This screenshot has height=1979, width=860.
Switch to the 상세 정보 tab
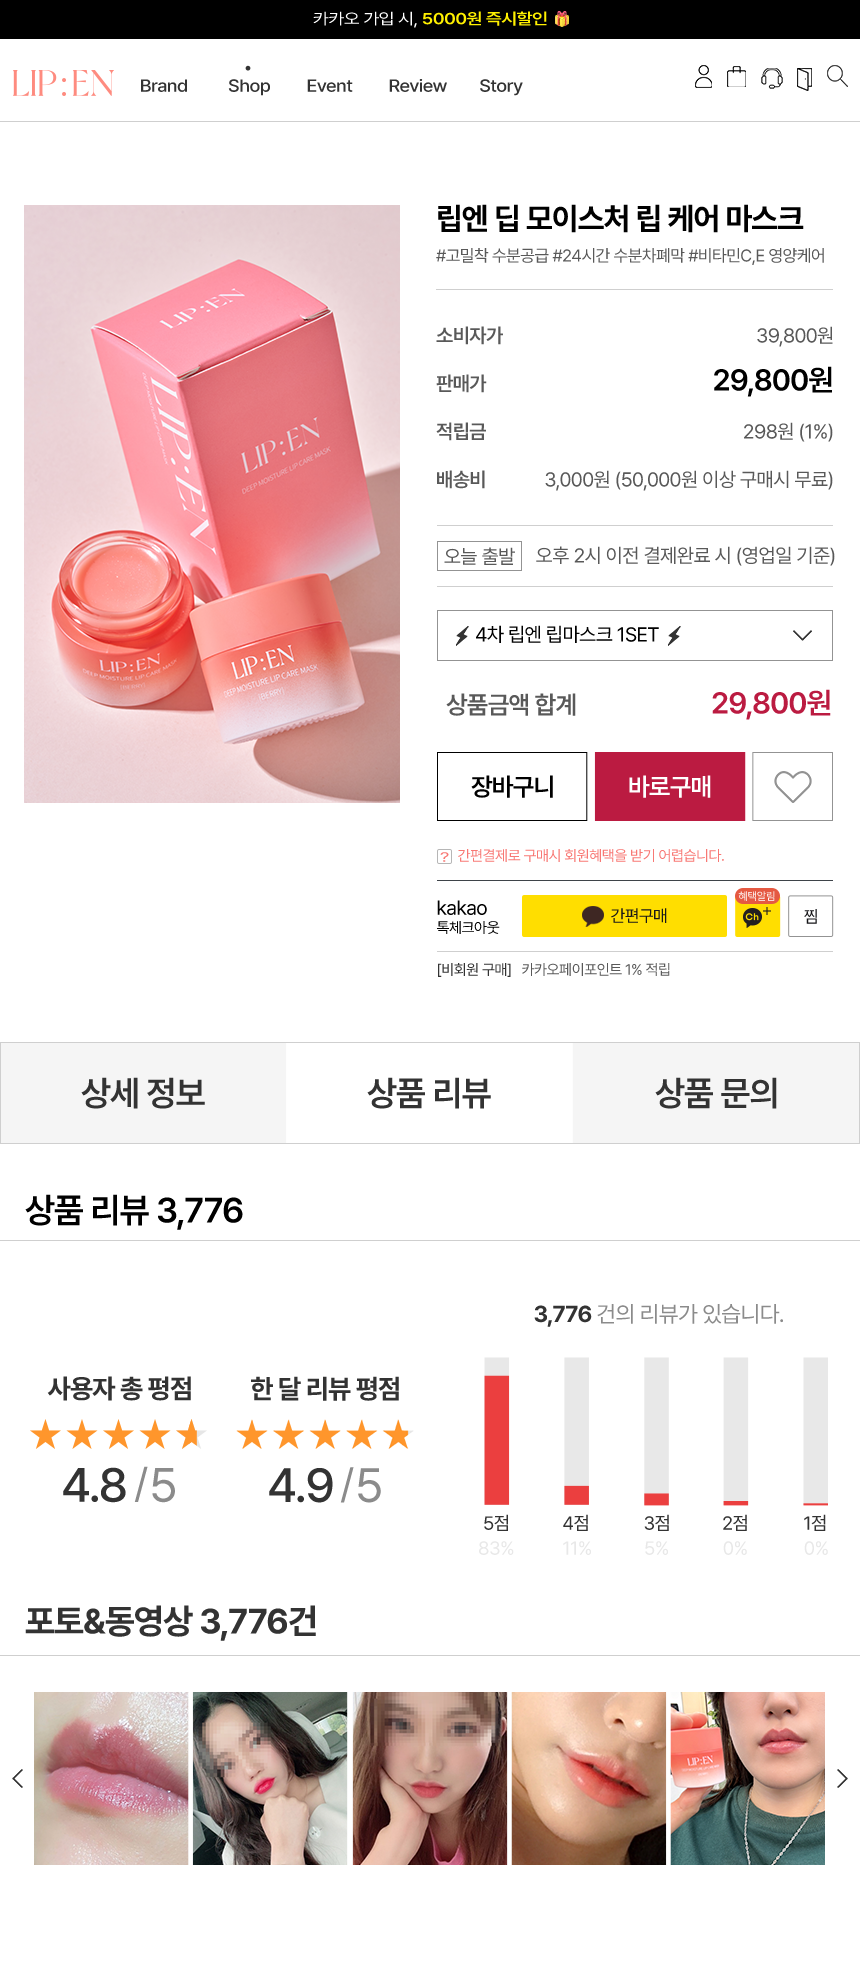tap(143, 1093)
